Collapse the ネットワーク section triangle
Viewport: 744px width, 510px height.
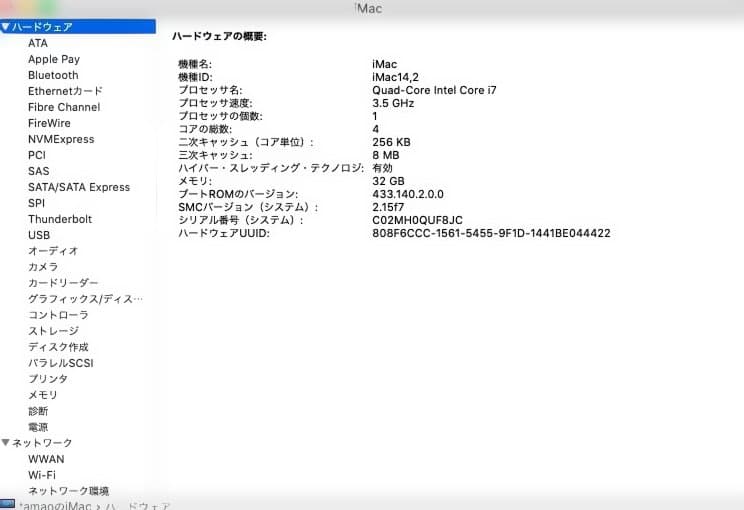5,443
